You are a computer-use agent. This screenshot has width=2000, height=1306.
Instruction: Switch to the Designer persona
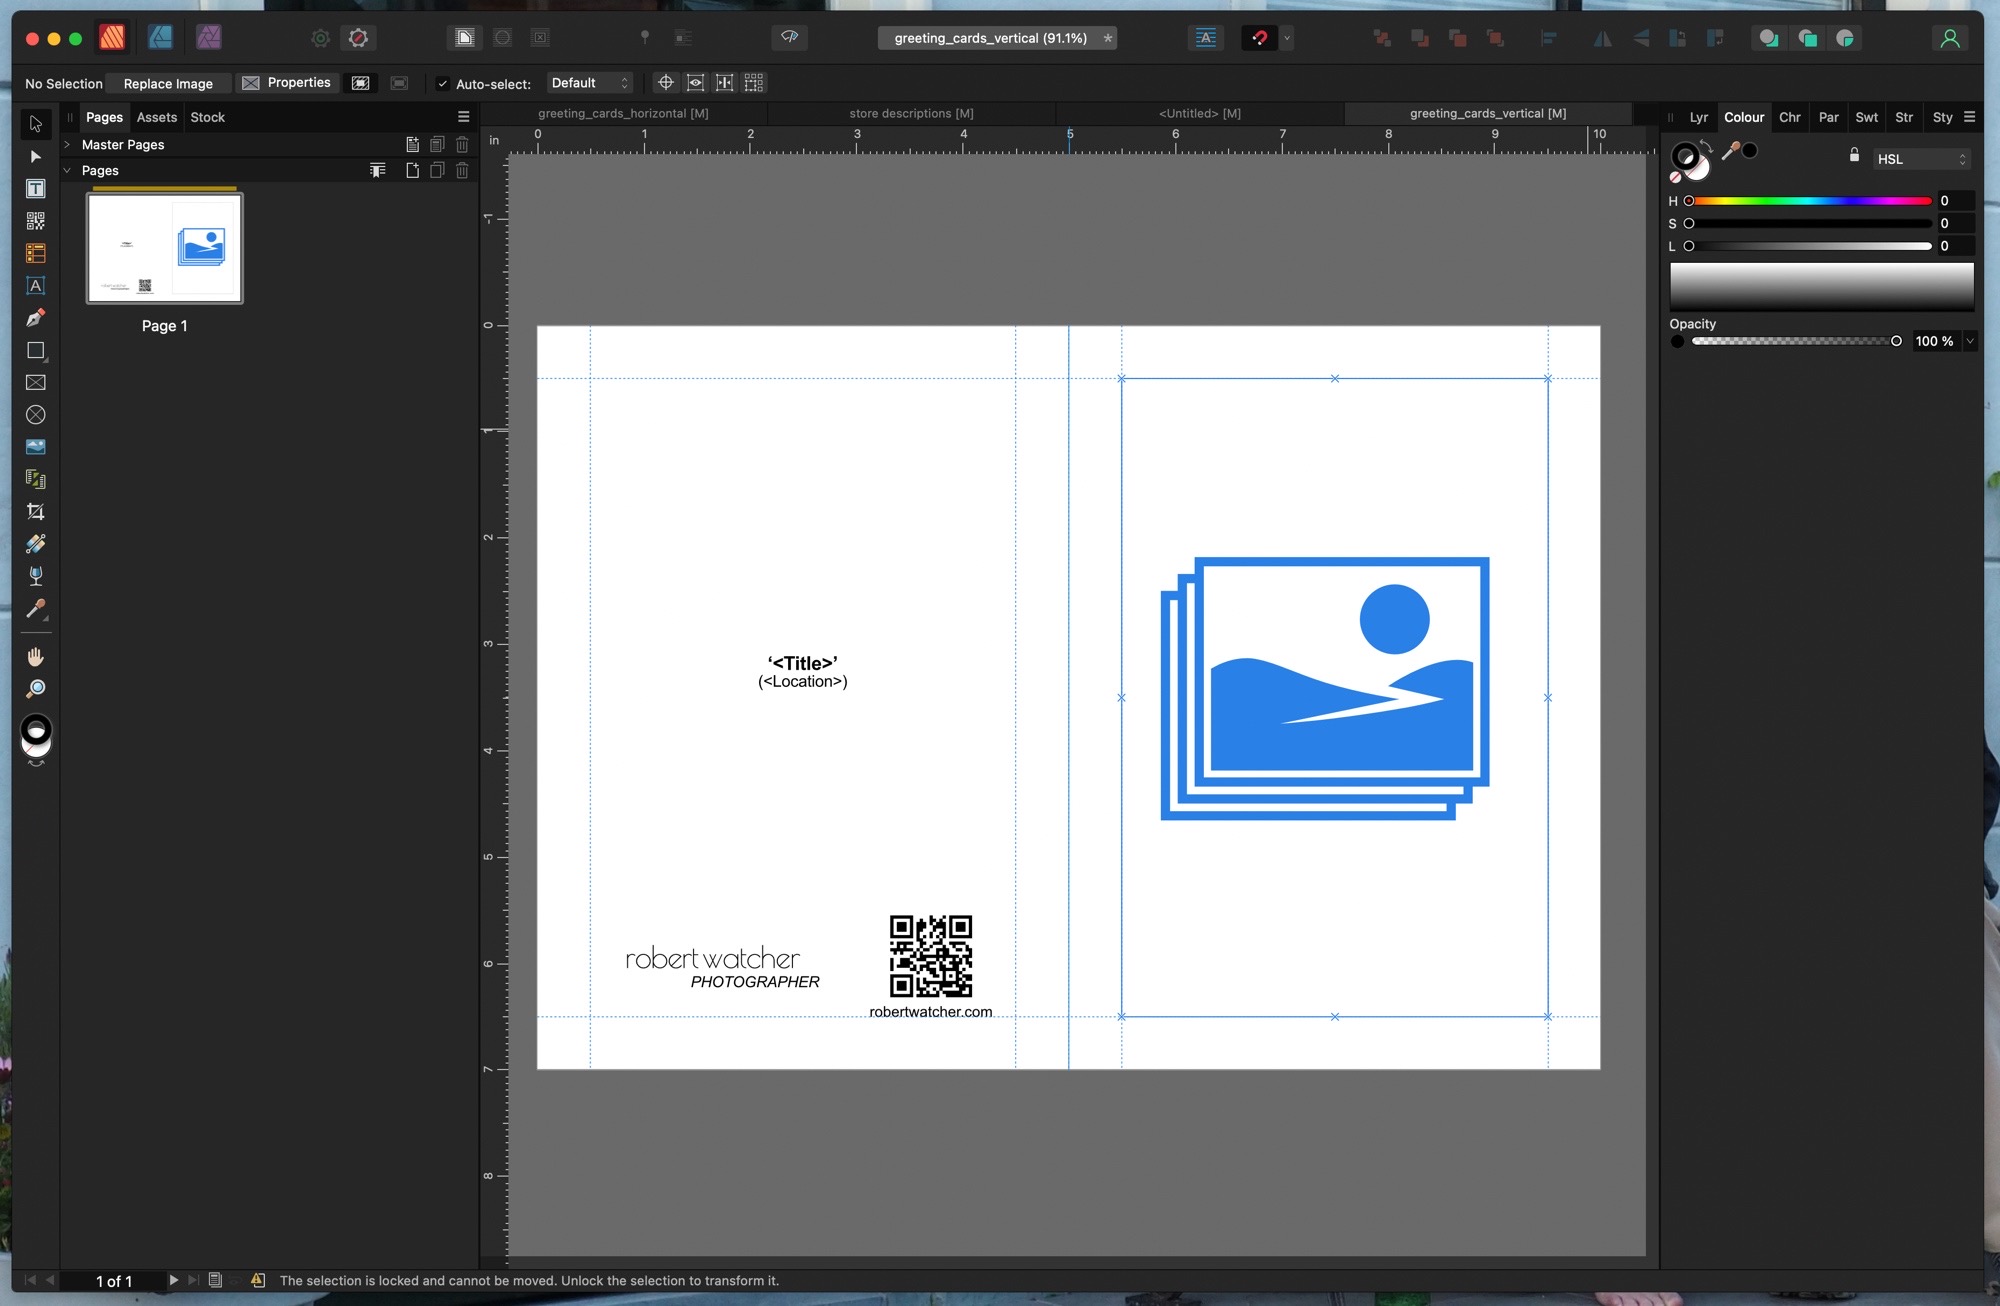pos(160,38)
